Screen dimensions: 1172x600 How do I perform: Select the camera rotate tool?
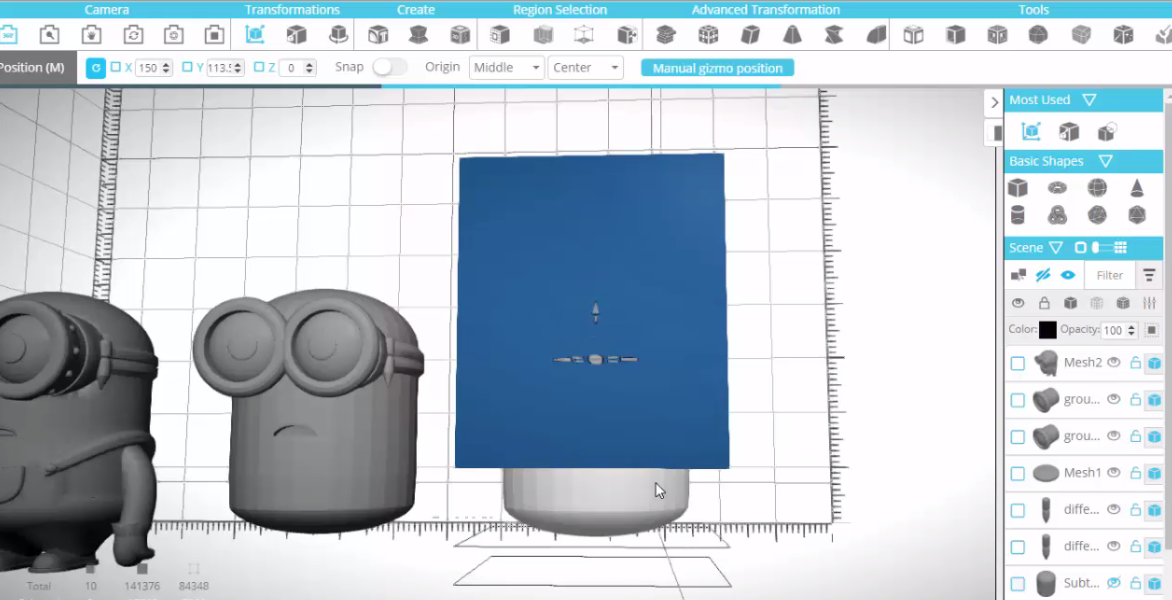point(133,34)
